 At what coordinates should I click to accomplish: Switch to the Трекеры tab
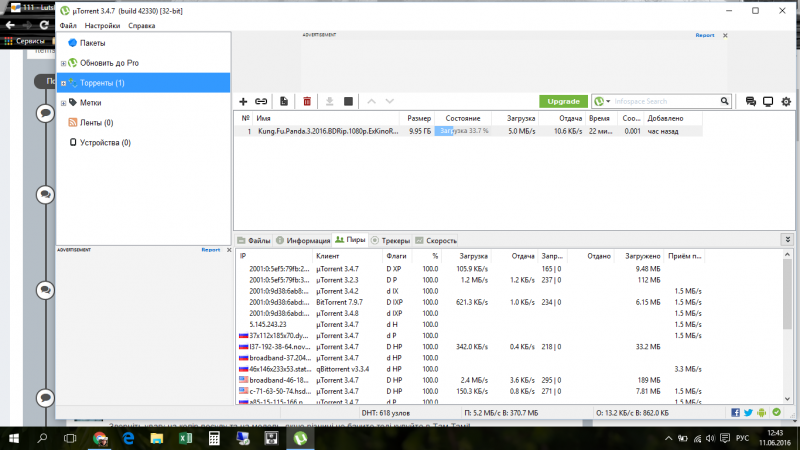click(x=395, y=240)
